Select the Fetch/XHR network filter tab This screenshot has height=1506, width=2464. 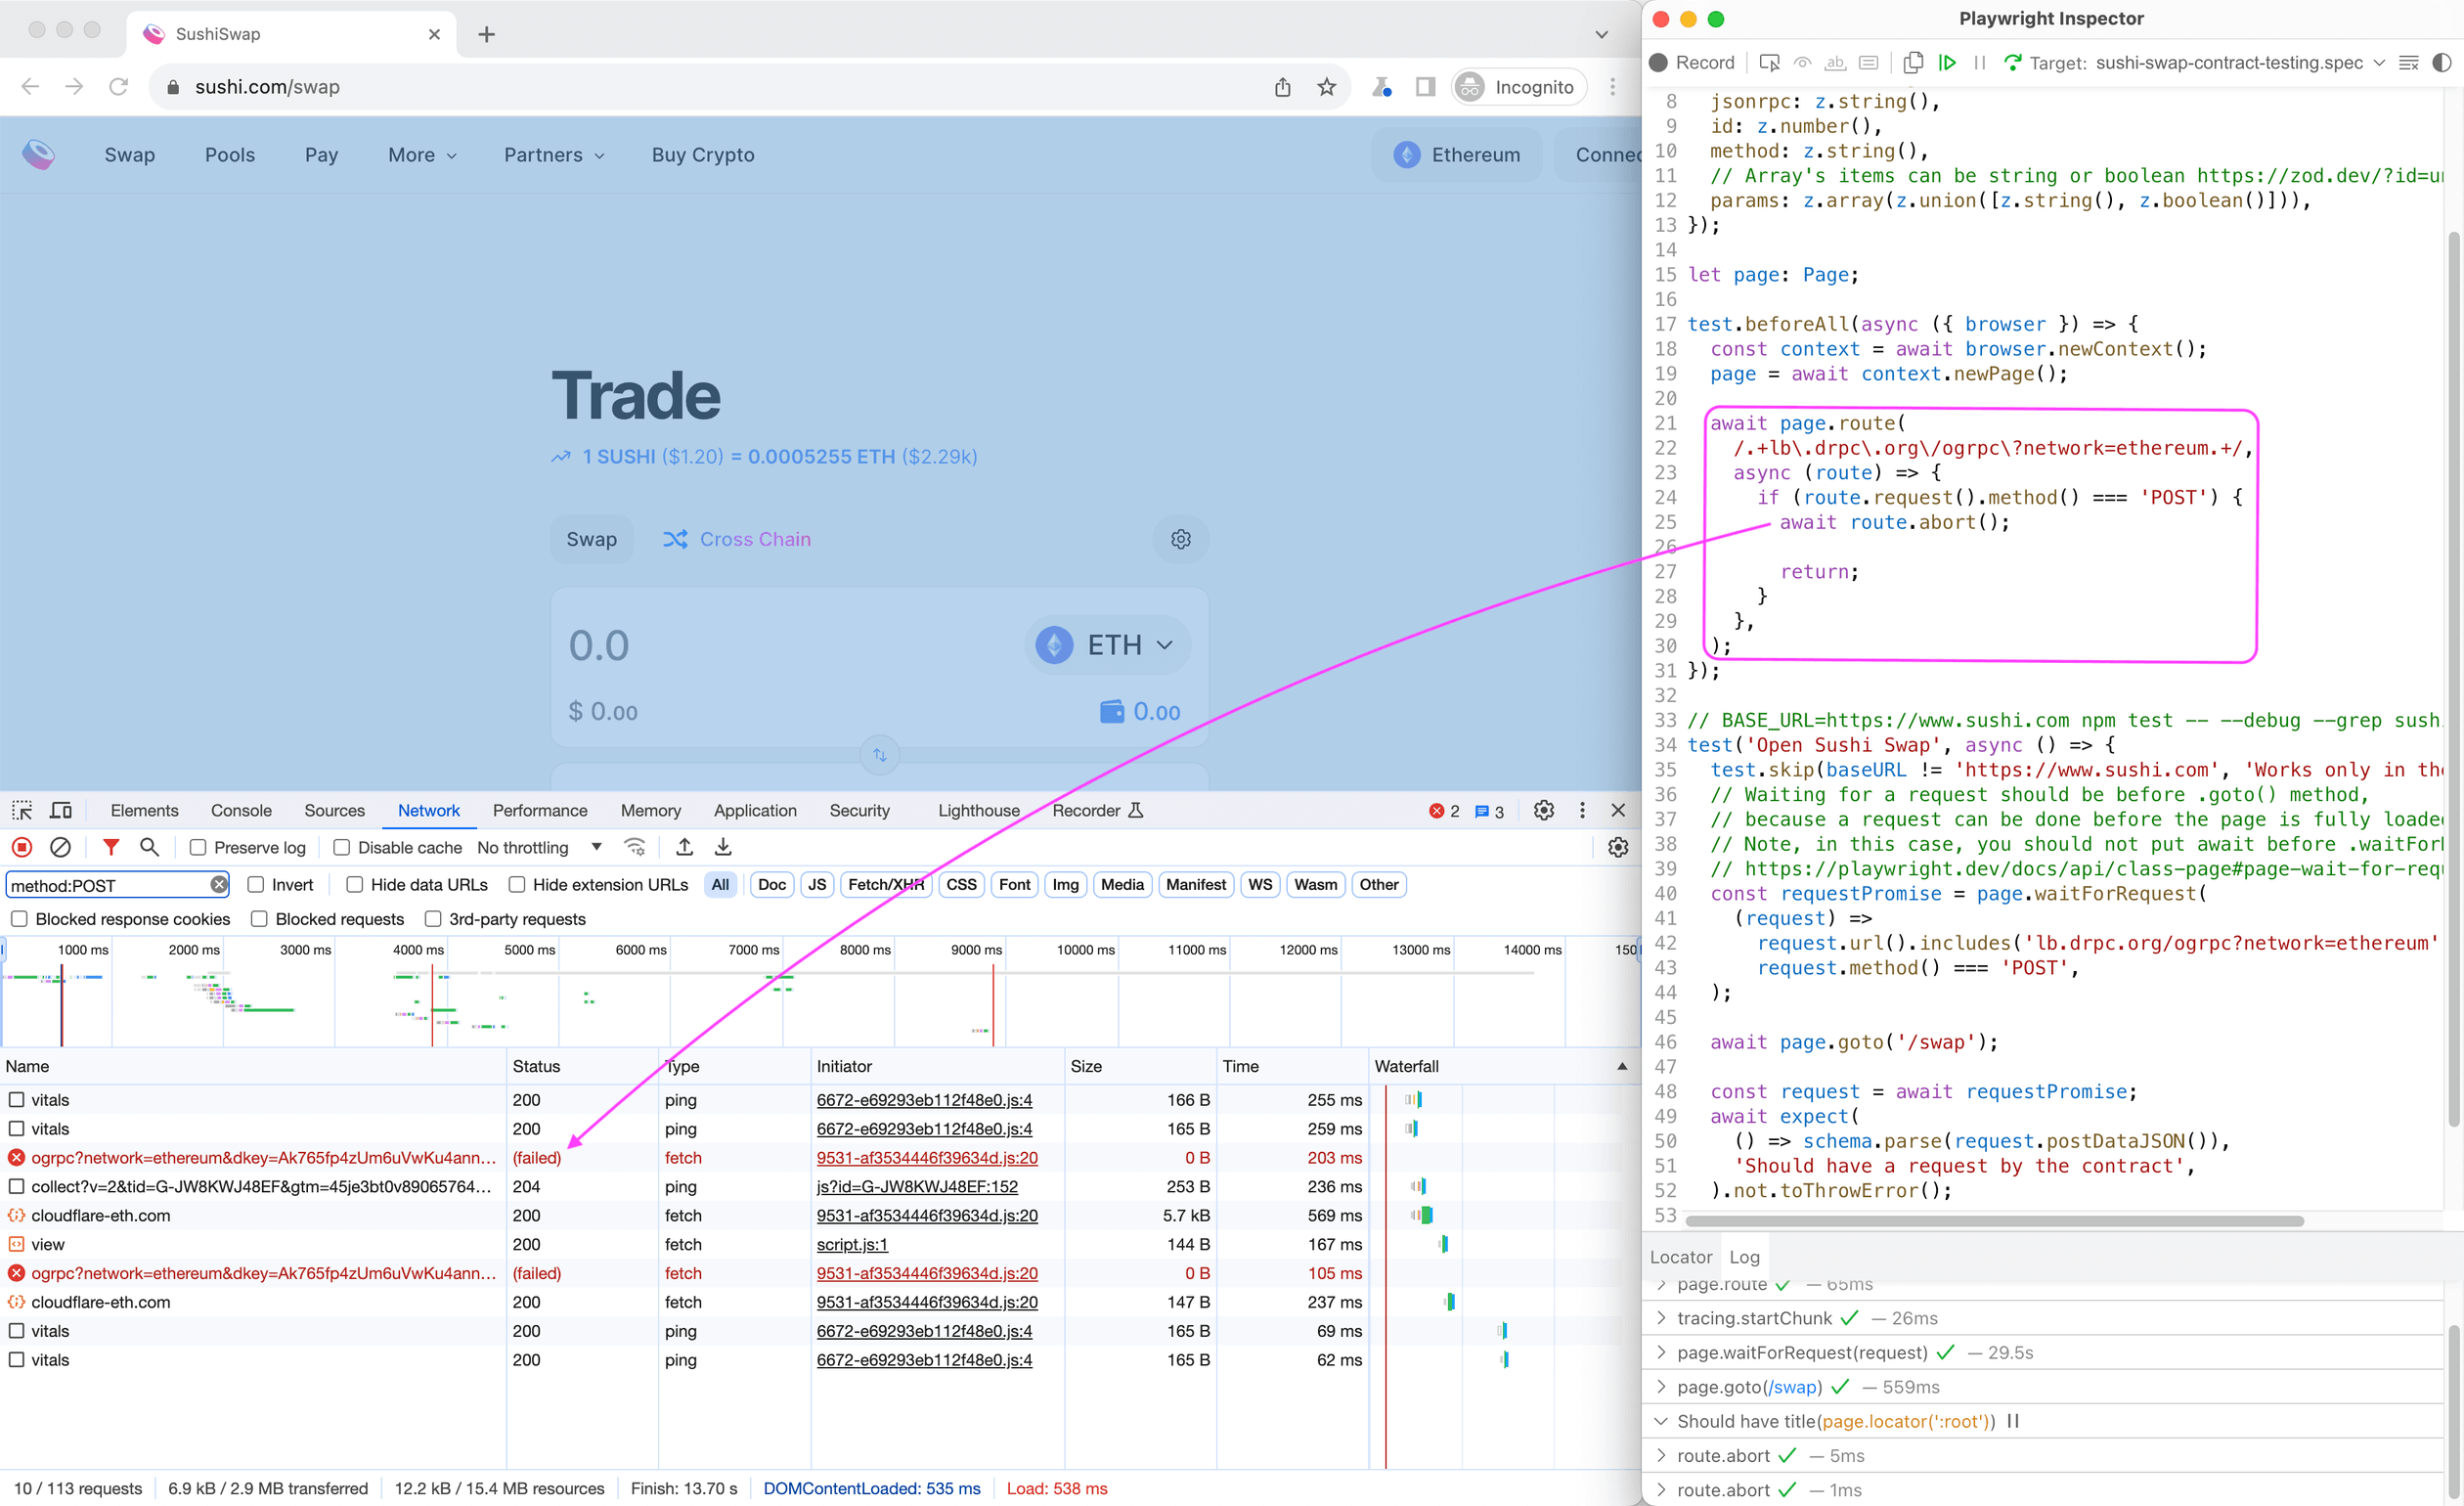887,885
